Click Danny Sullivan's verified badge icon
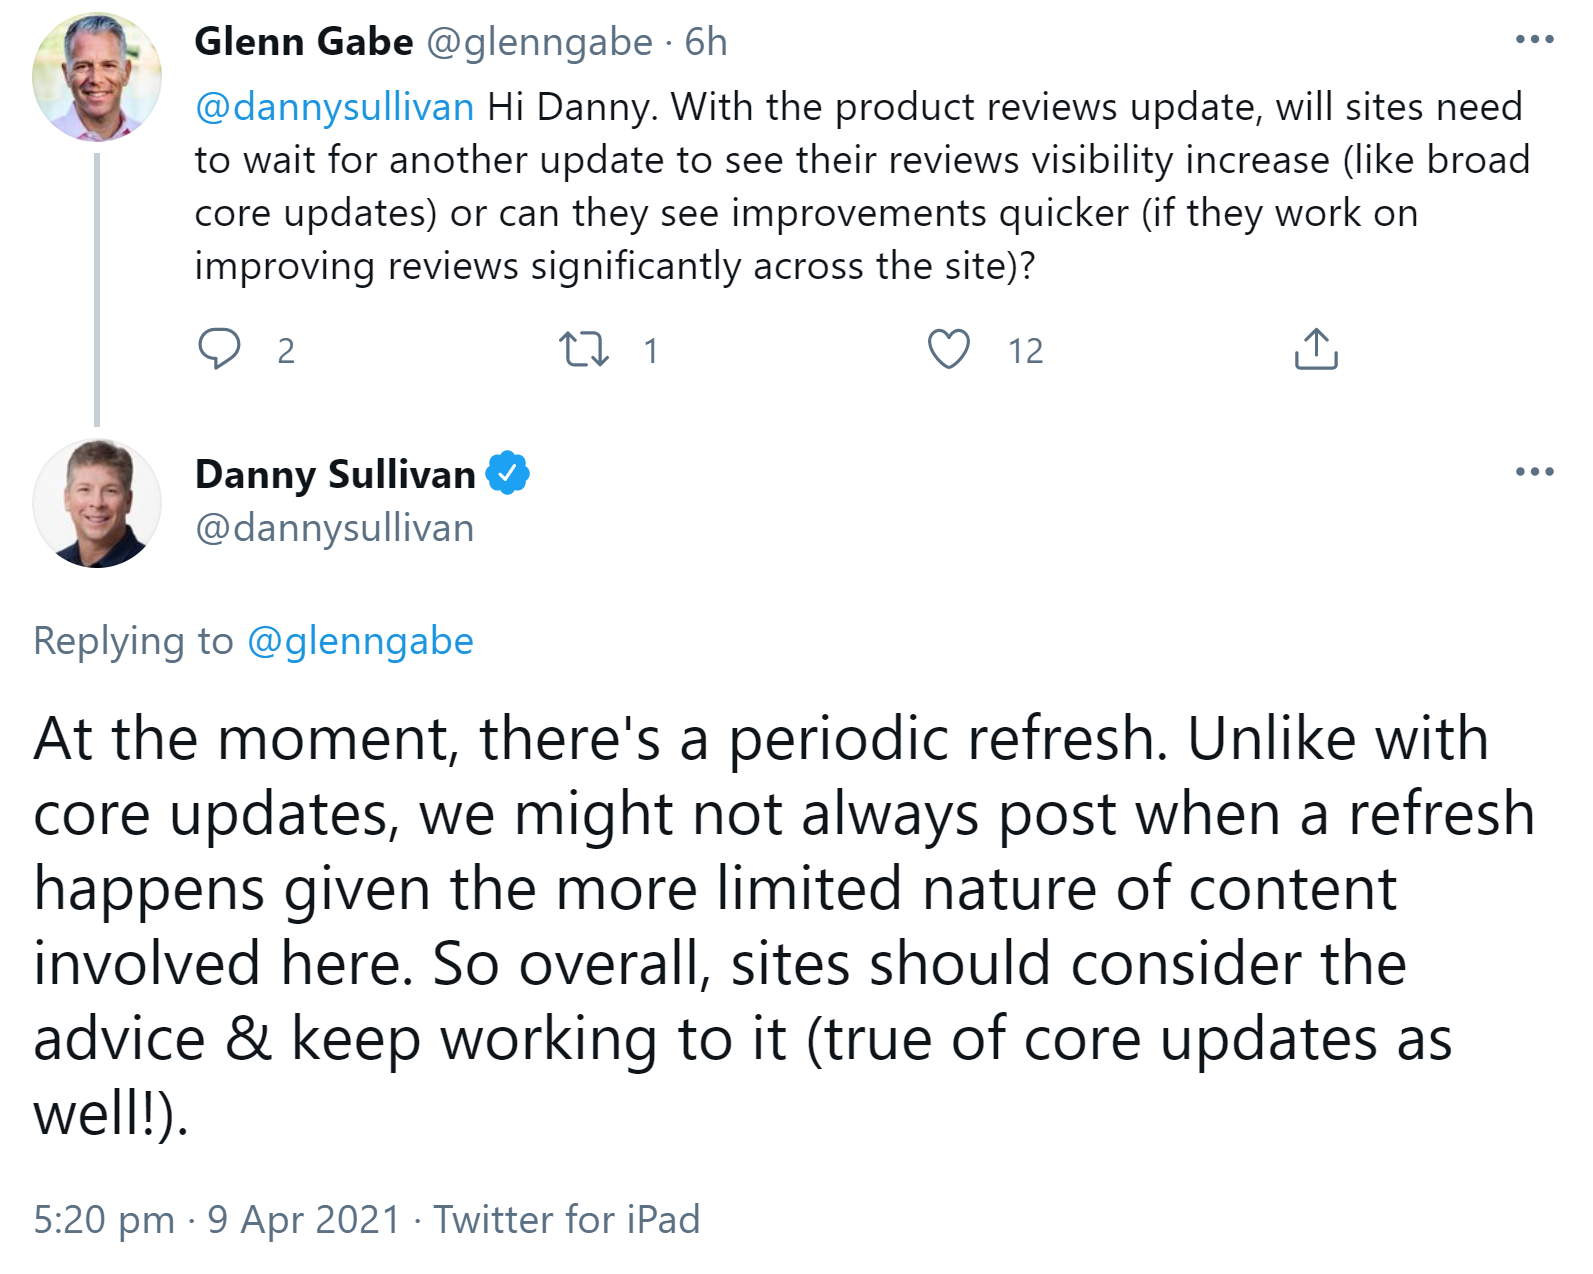1593x1274 pixels. 508,474
